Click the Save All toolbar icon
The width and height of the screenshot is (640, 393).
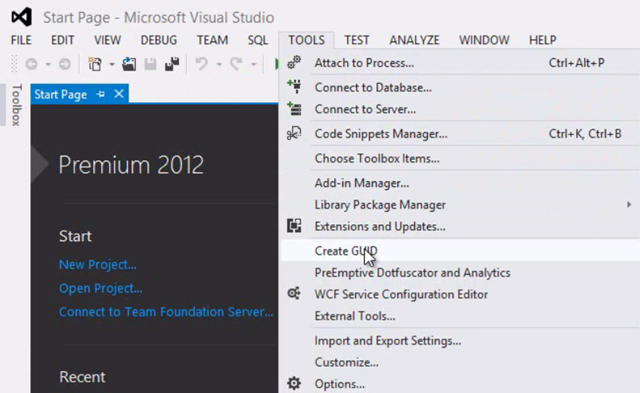(x=172, y=64)
